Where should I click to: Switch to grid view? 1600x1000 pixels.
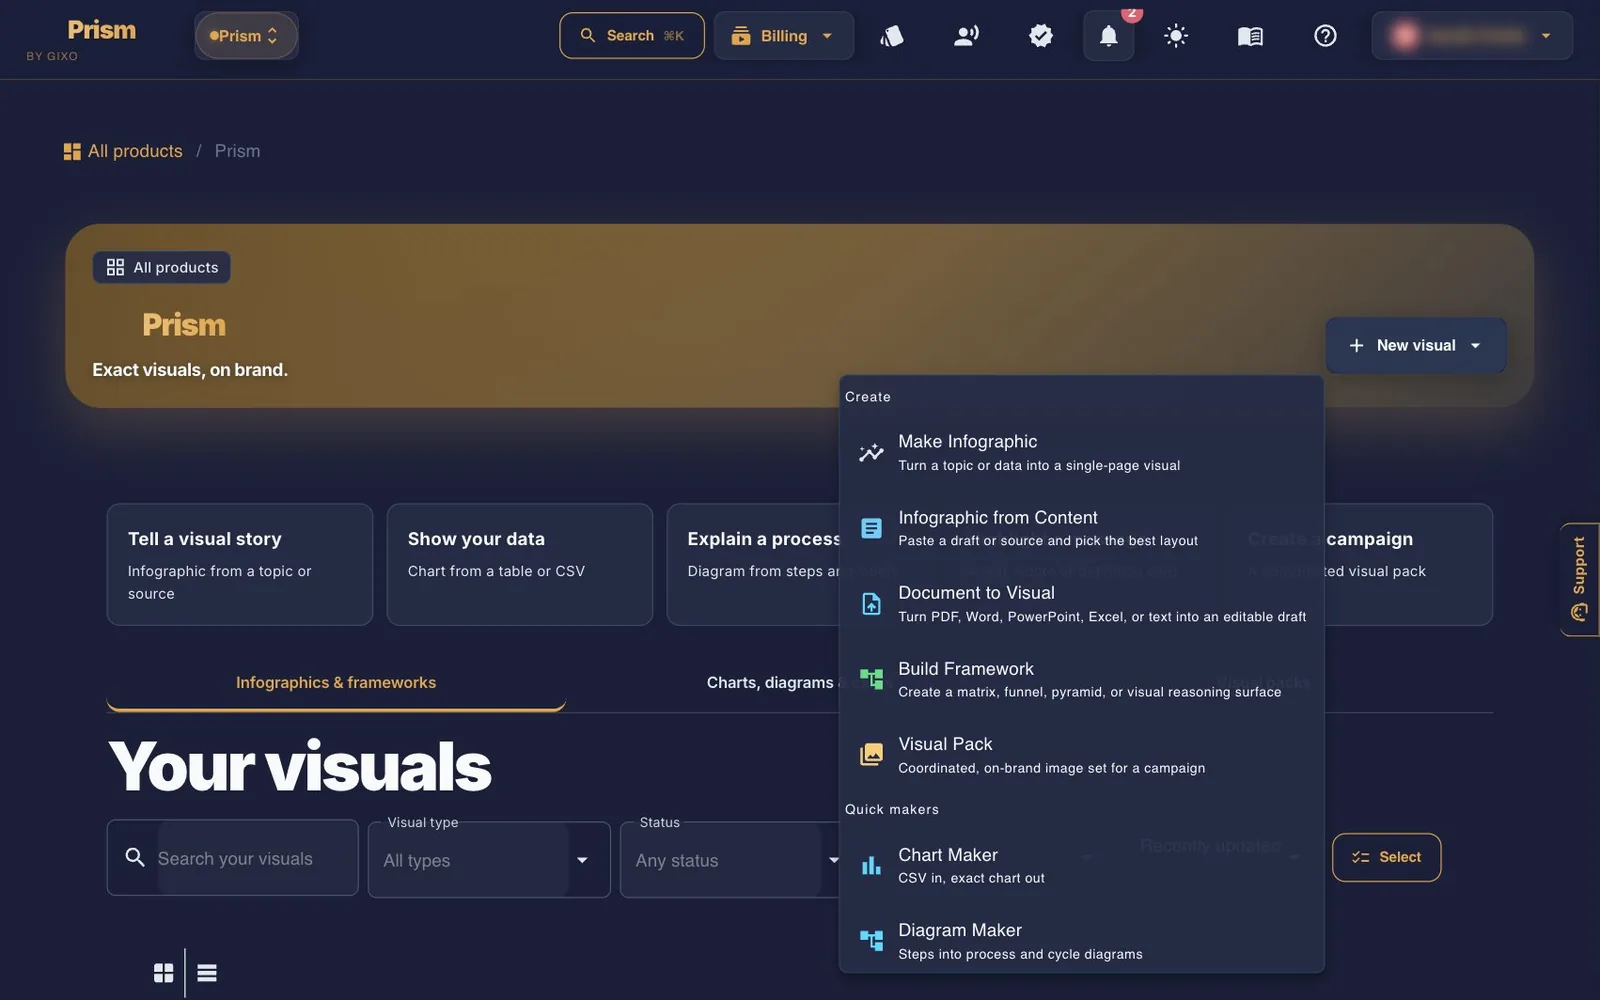coord(163,973)
